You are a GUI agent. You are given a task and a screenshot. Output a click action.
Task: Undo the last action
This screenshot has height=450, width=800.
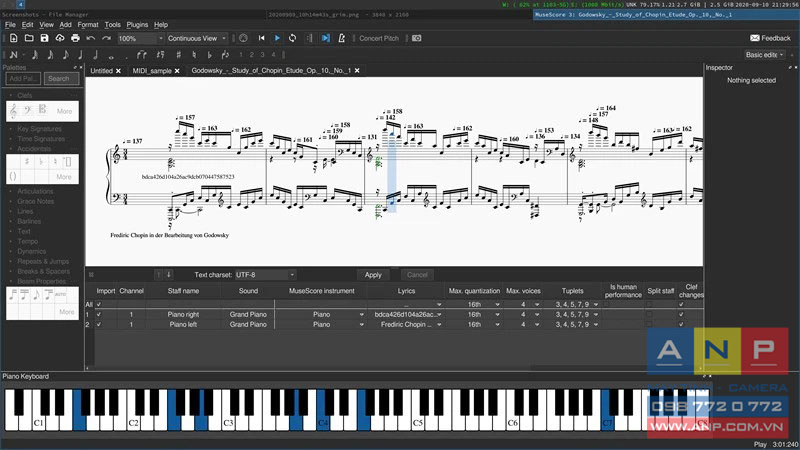[x=91, y=38]
